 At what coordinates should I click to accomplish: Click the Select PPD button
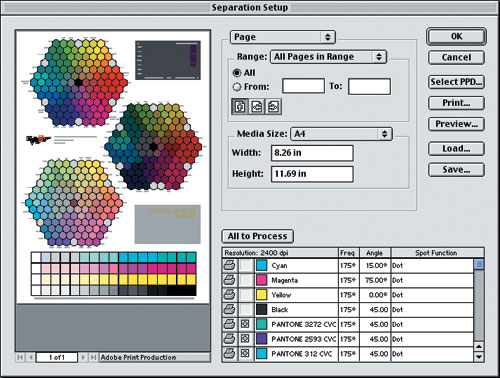coord(456,82)
